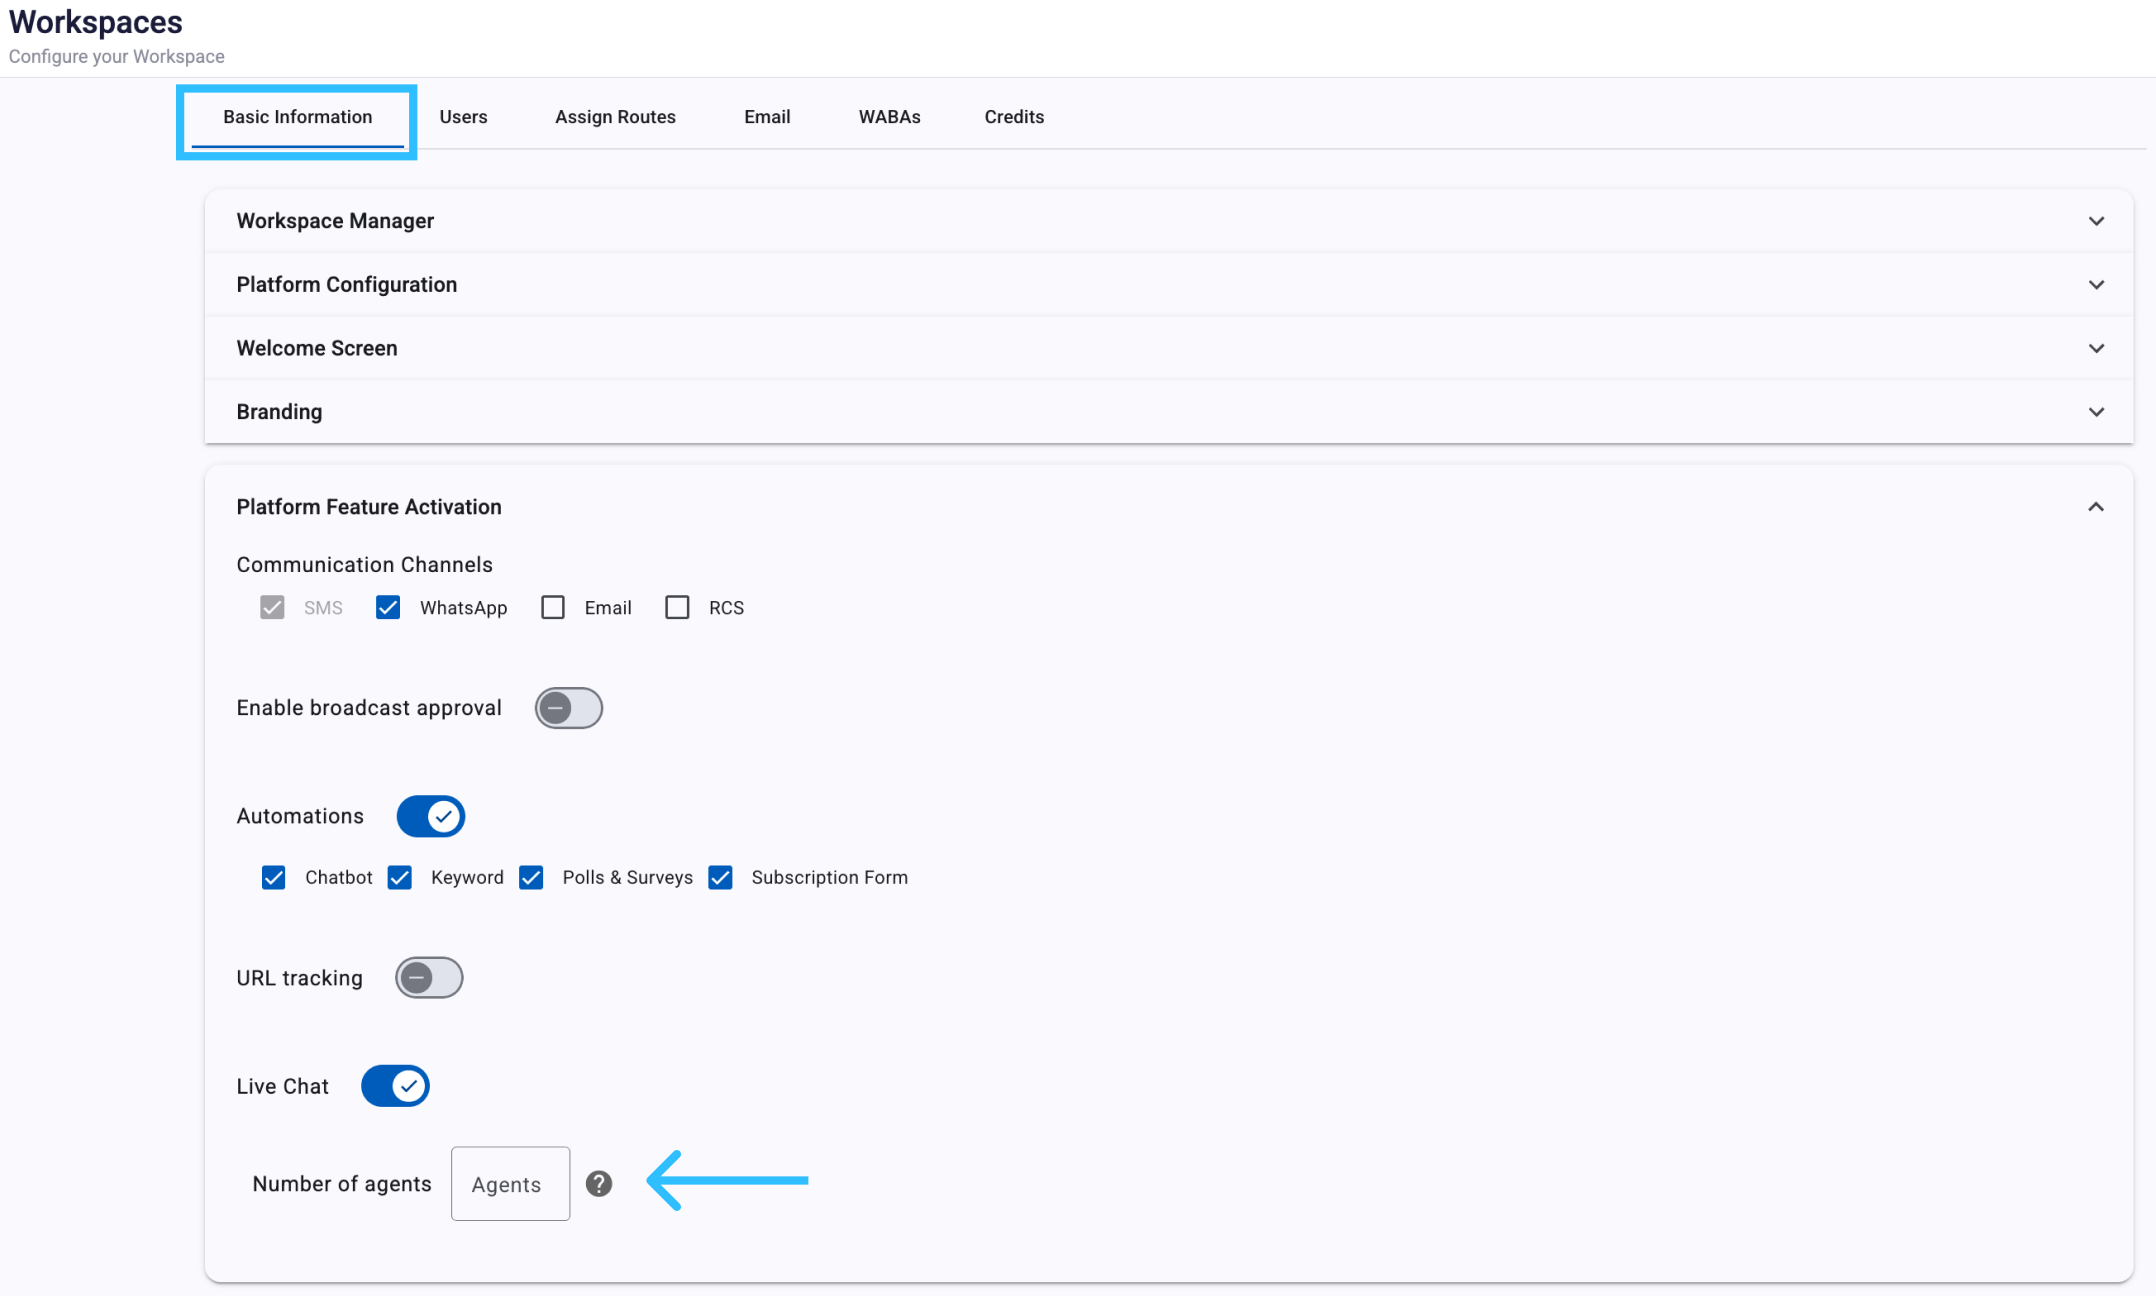Focus the Agents number input field

[x=510, y=1184]
